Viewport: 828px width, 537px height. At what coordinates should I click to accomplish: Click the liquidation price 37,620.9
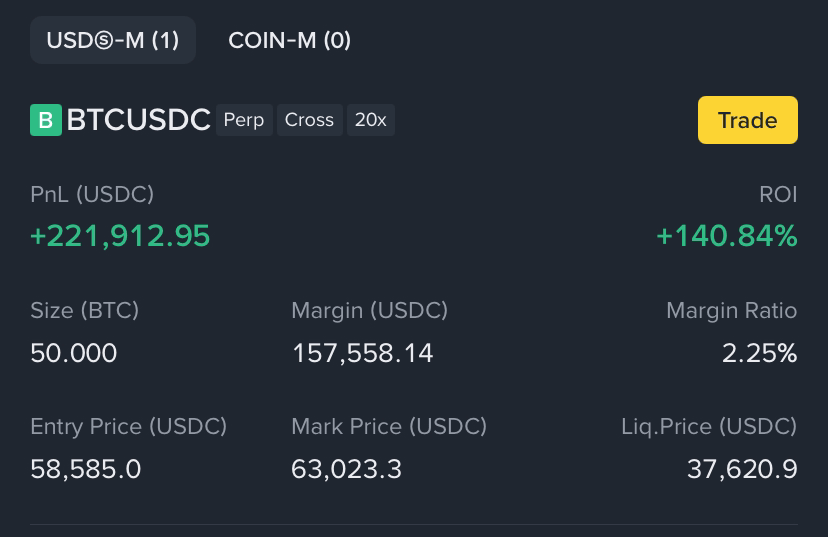(742, 469)
